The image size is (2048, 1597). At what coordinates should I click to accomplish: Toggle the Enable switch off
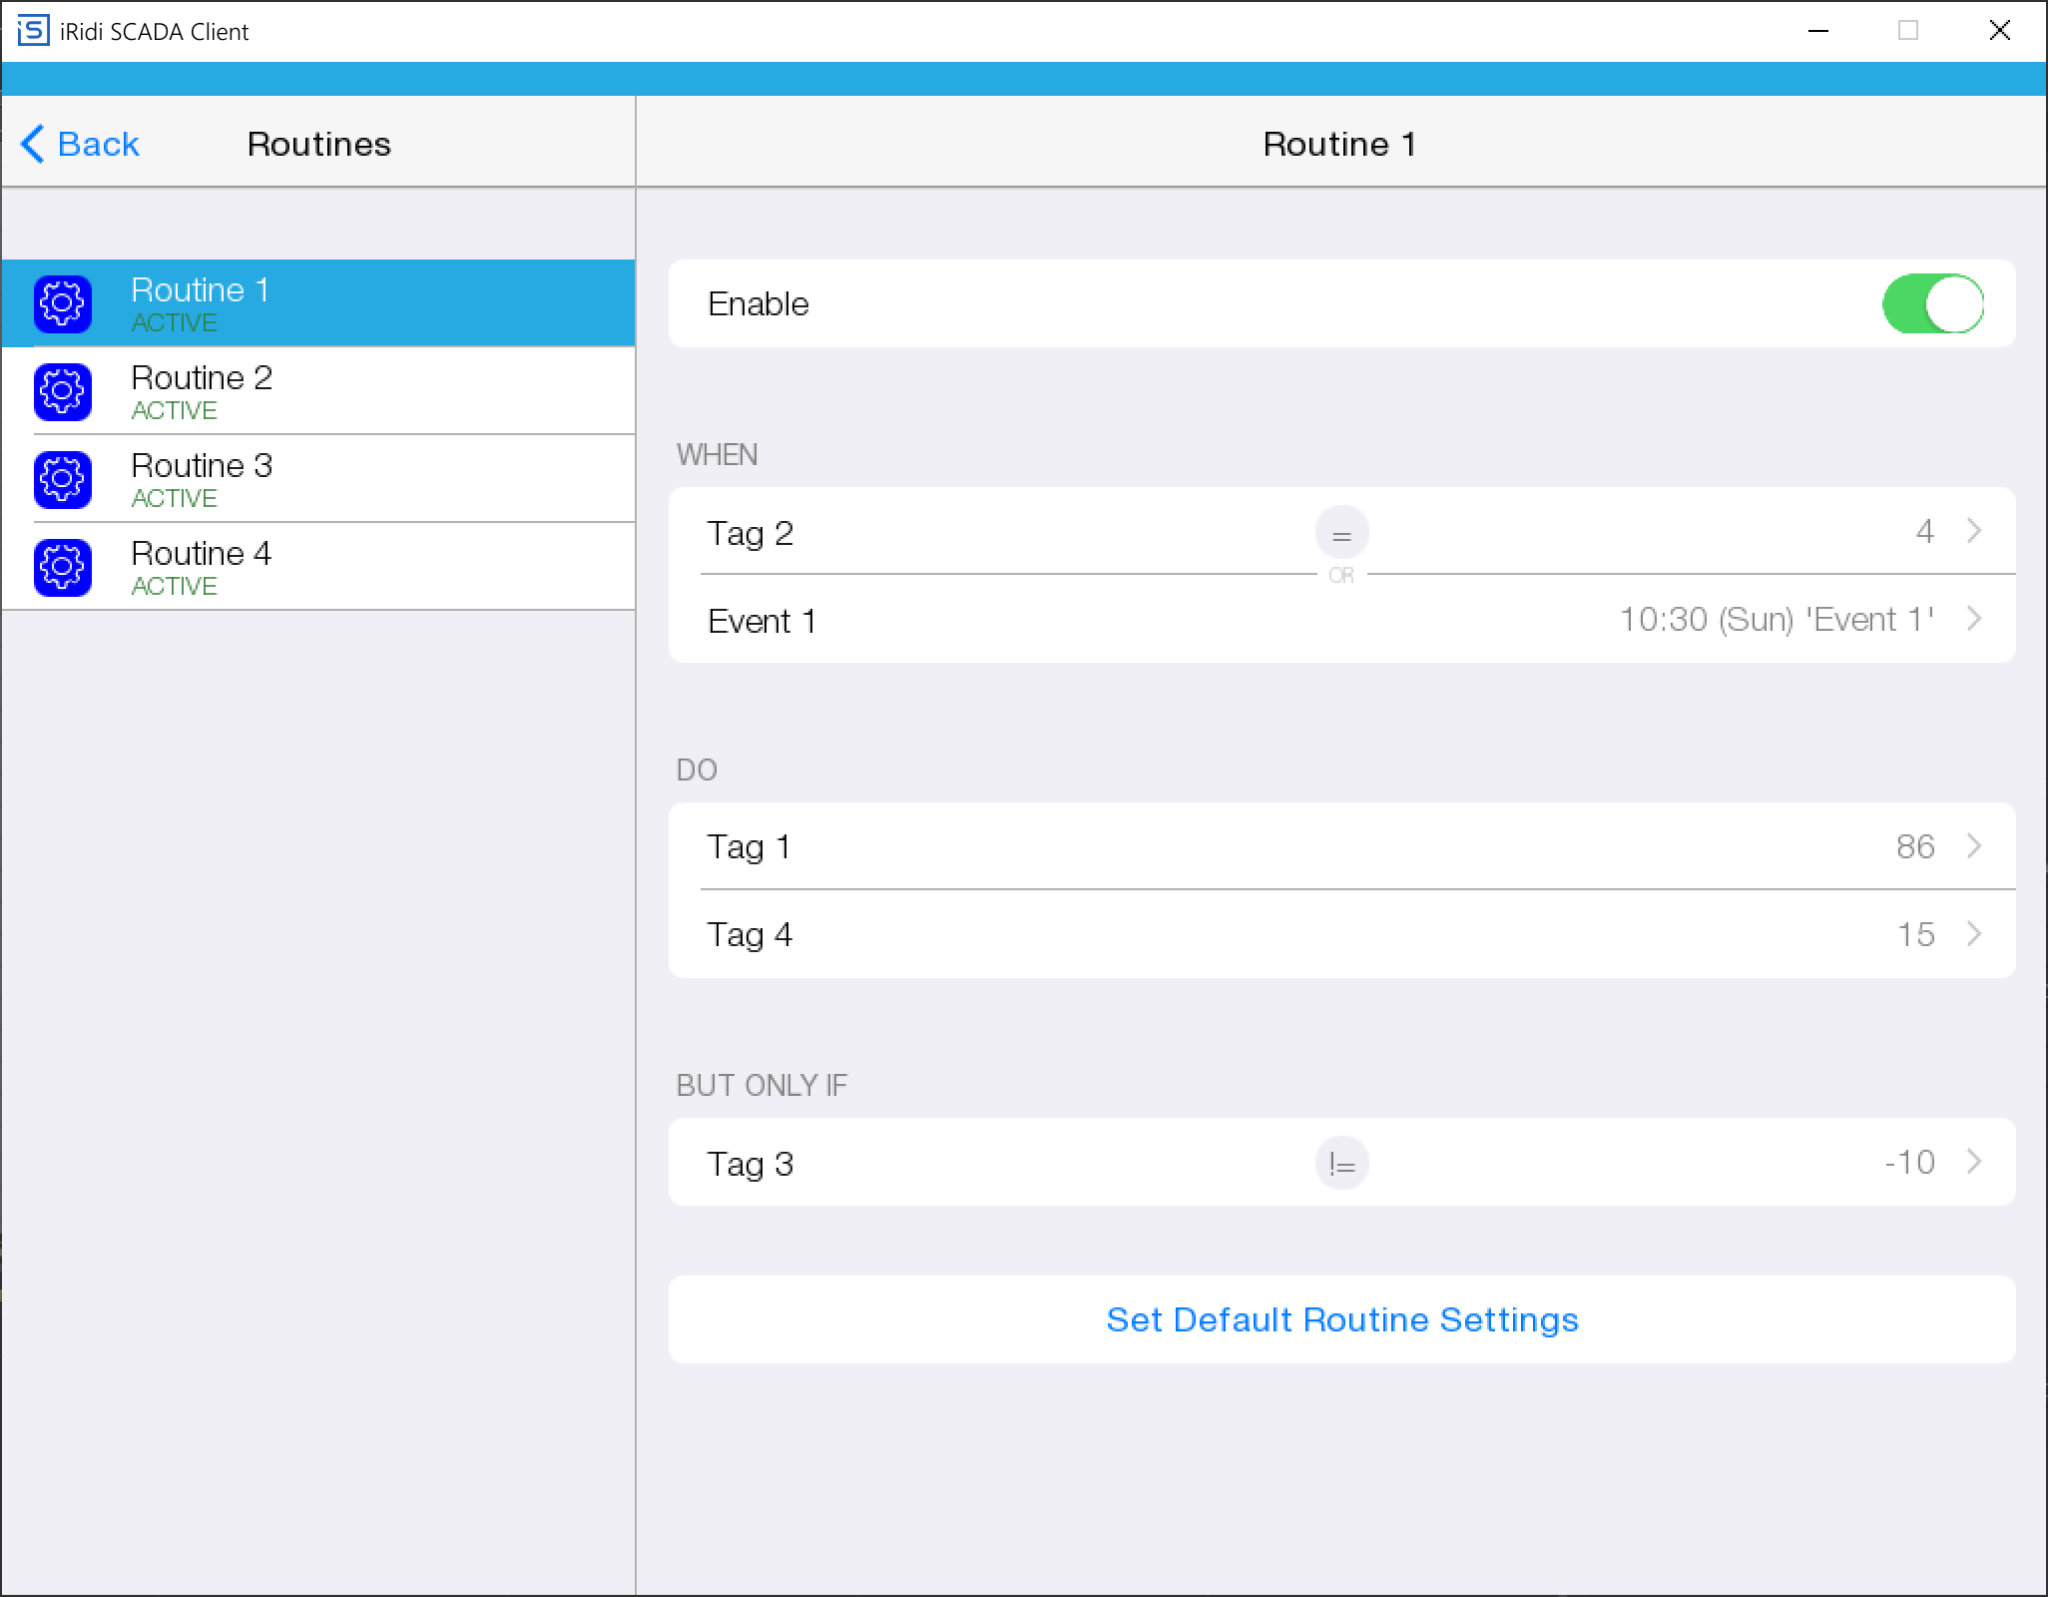1932,304
